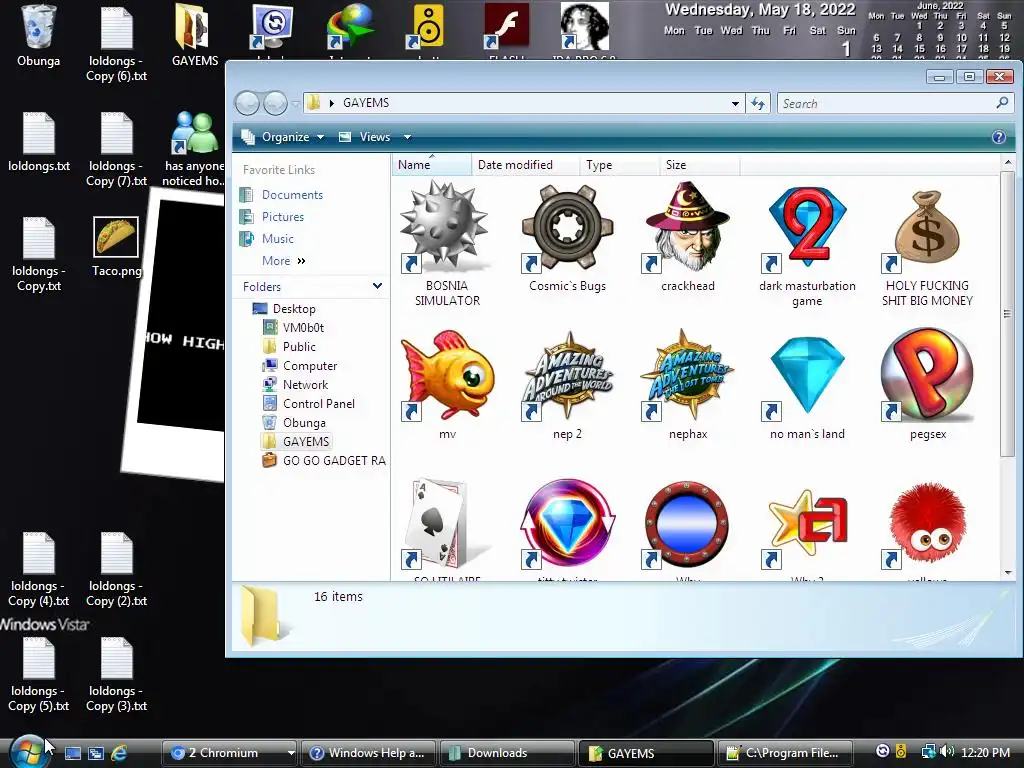
Task: Sort by the Type column header
Action: coord(619,165)
